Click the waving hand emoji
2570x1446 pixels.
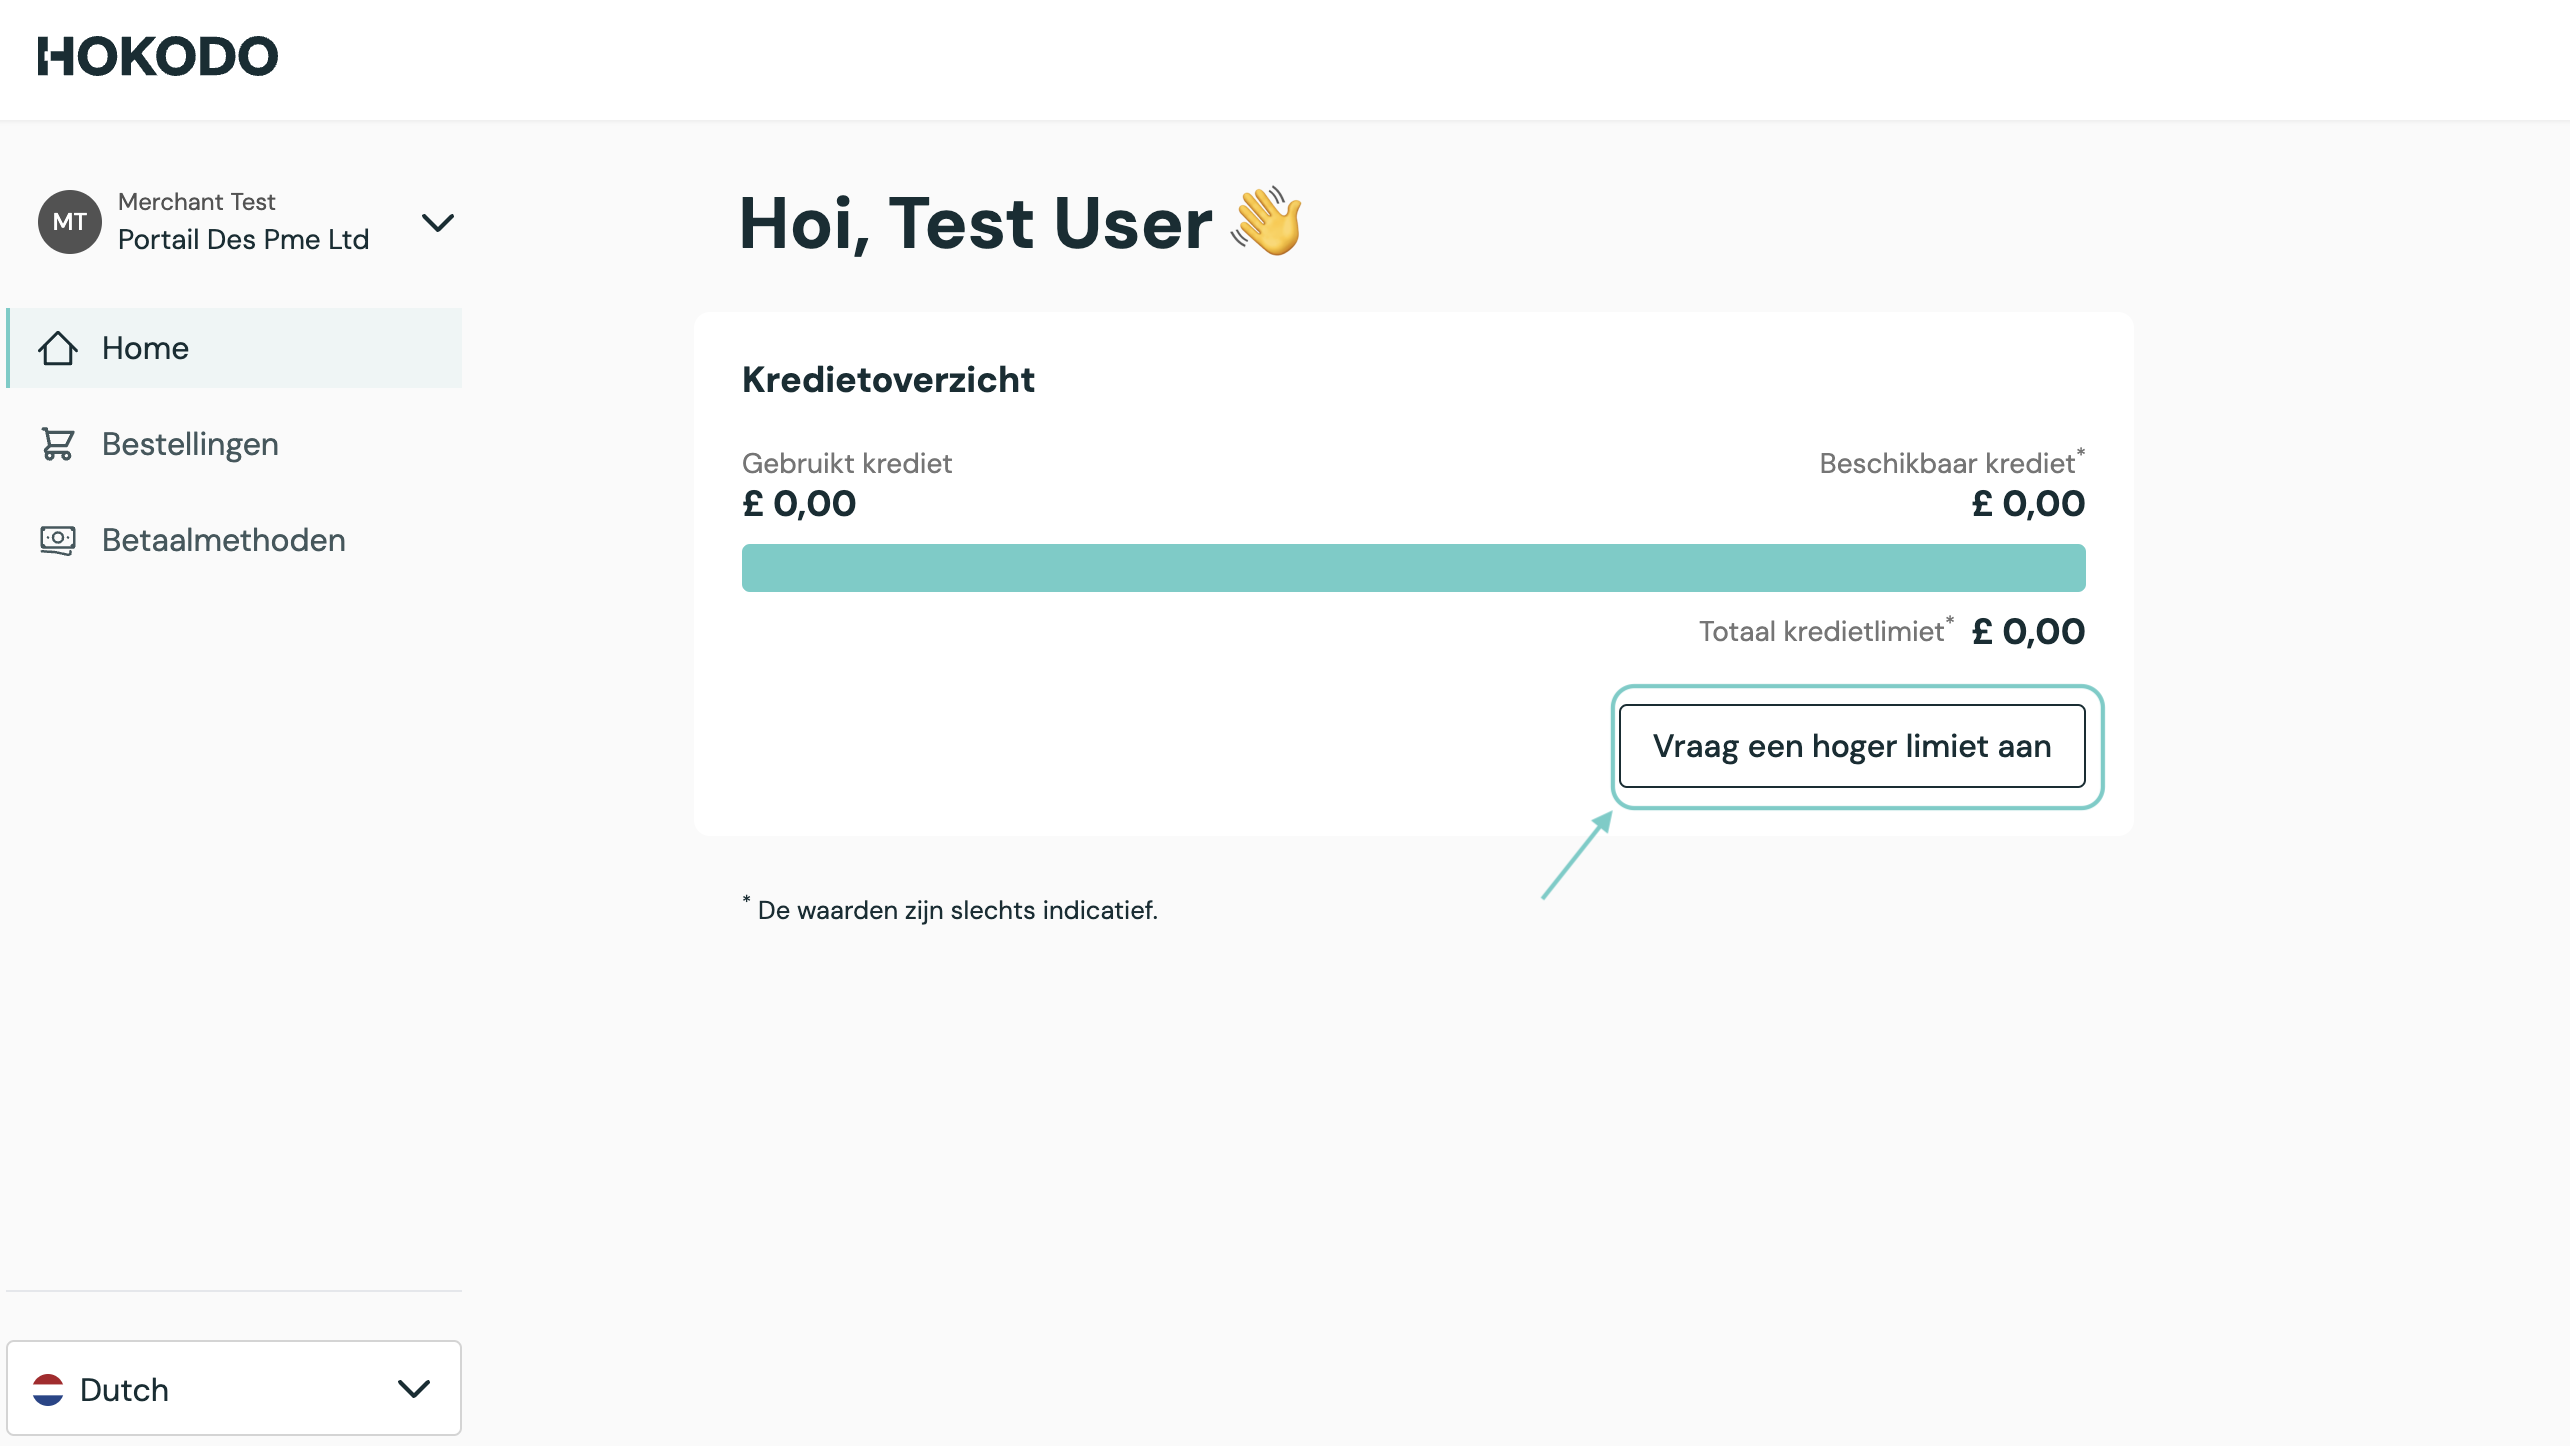1267,222
